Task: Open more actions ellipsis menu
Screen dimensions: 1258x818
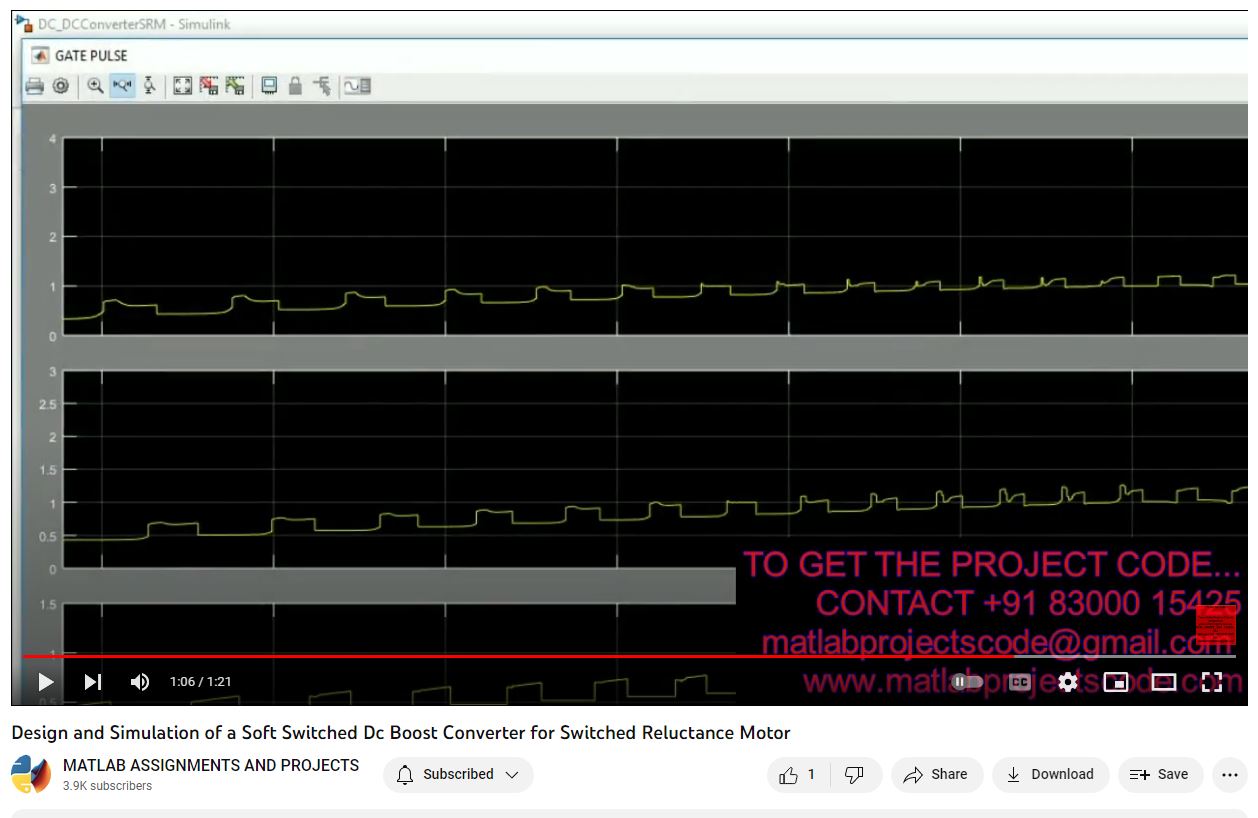Action: tap(1229, 774)
